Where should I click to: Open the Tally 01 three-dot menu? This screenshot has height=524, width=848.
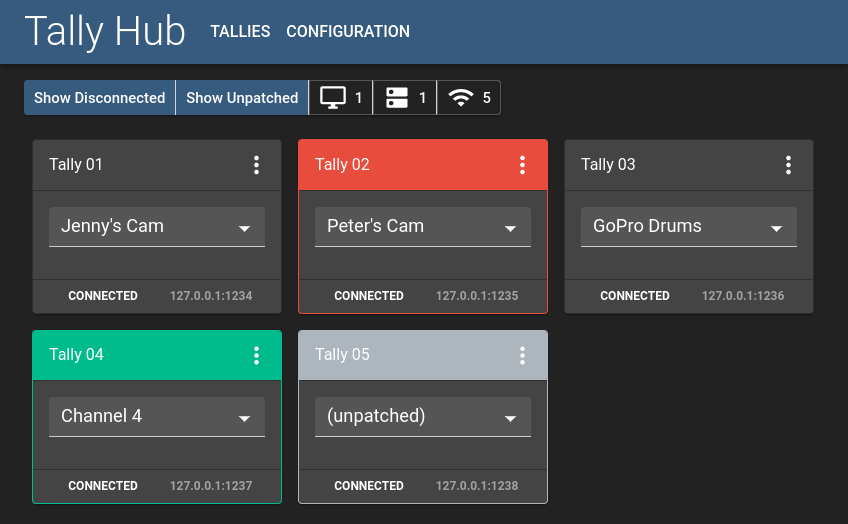(x=257, y=165)
